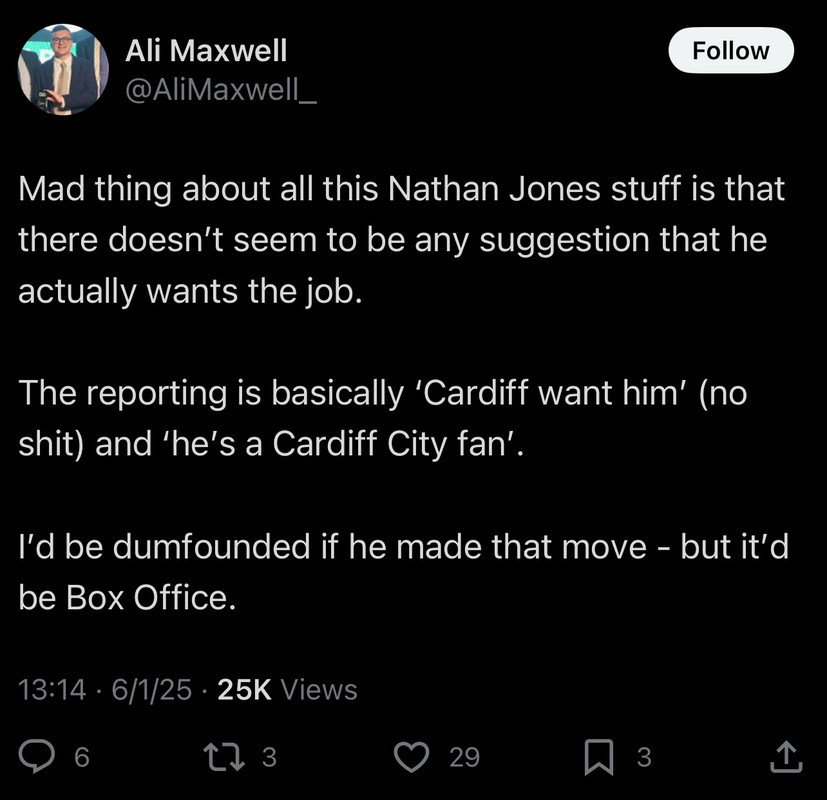Open the Ali Maxwell display name
The image size is (827, 800).
(x=206, y=51)
